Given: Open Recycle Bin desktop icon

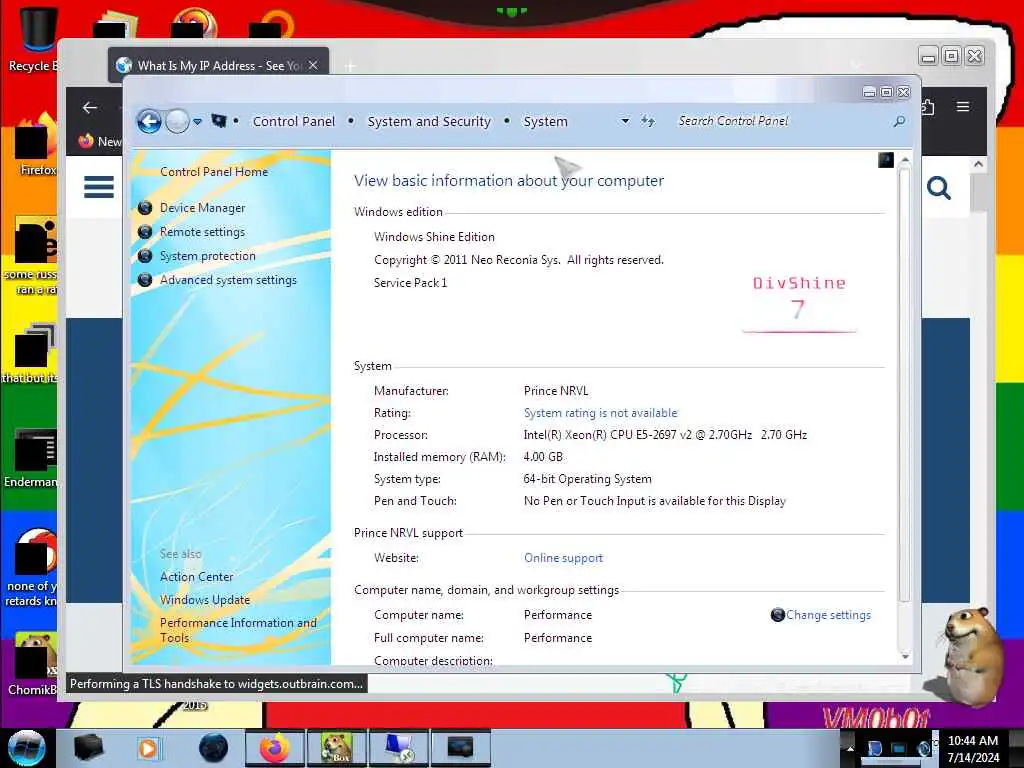Looking at the screenshot, I should point(36,38).
